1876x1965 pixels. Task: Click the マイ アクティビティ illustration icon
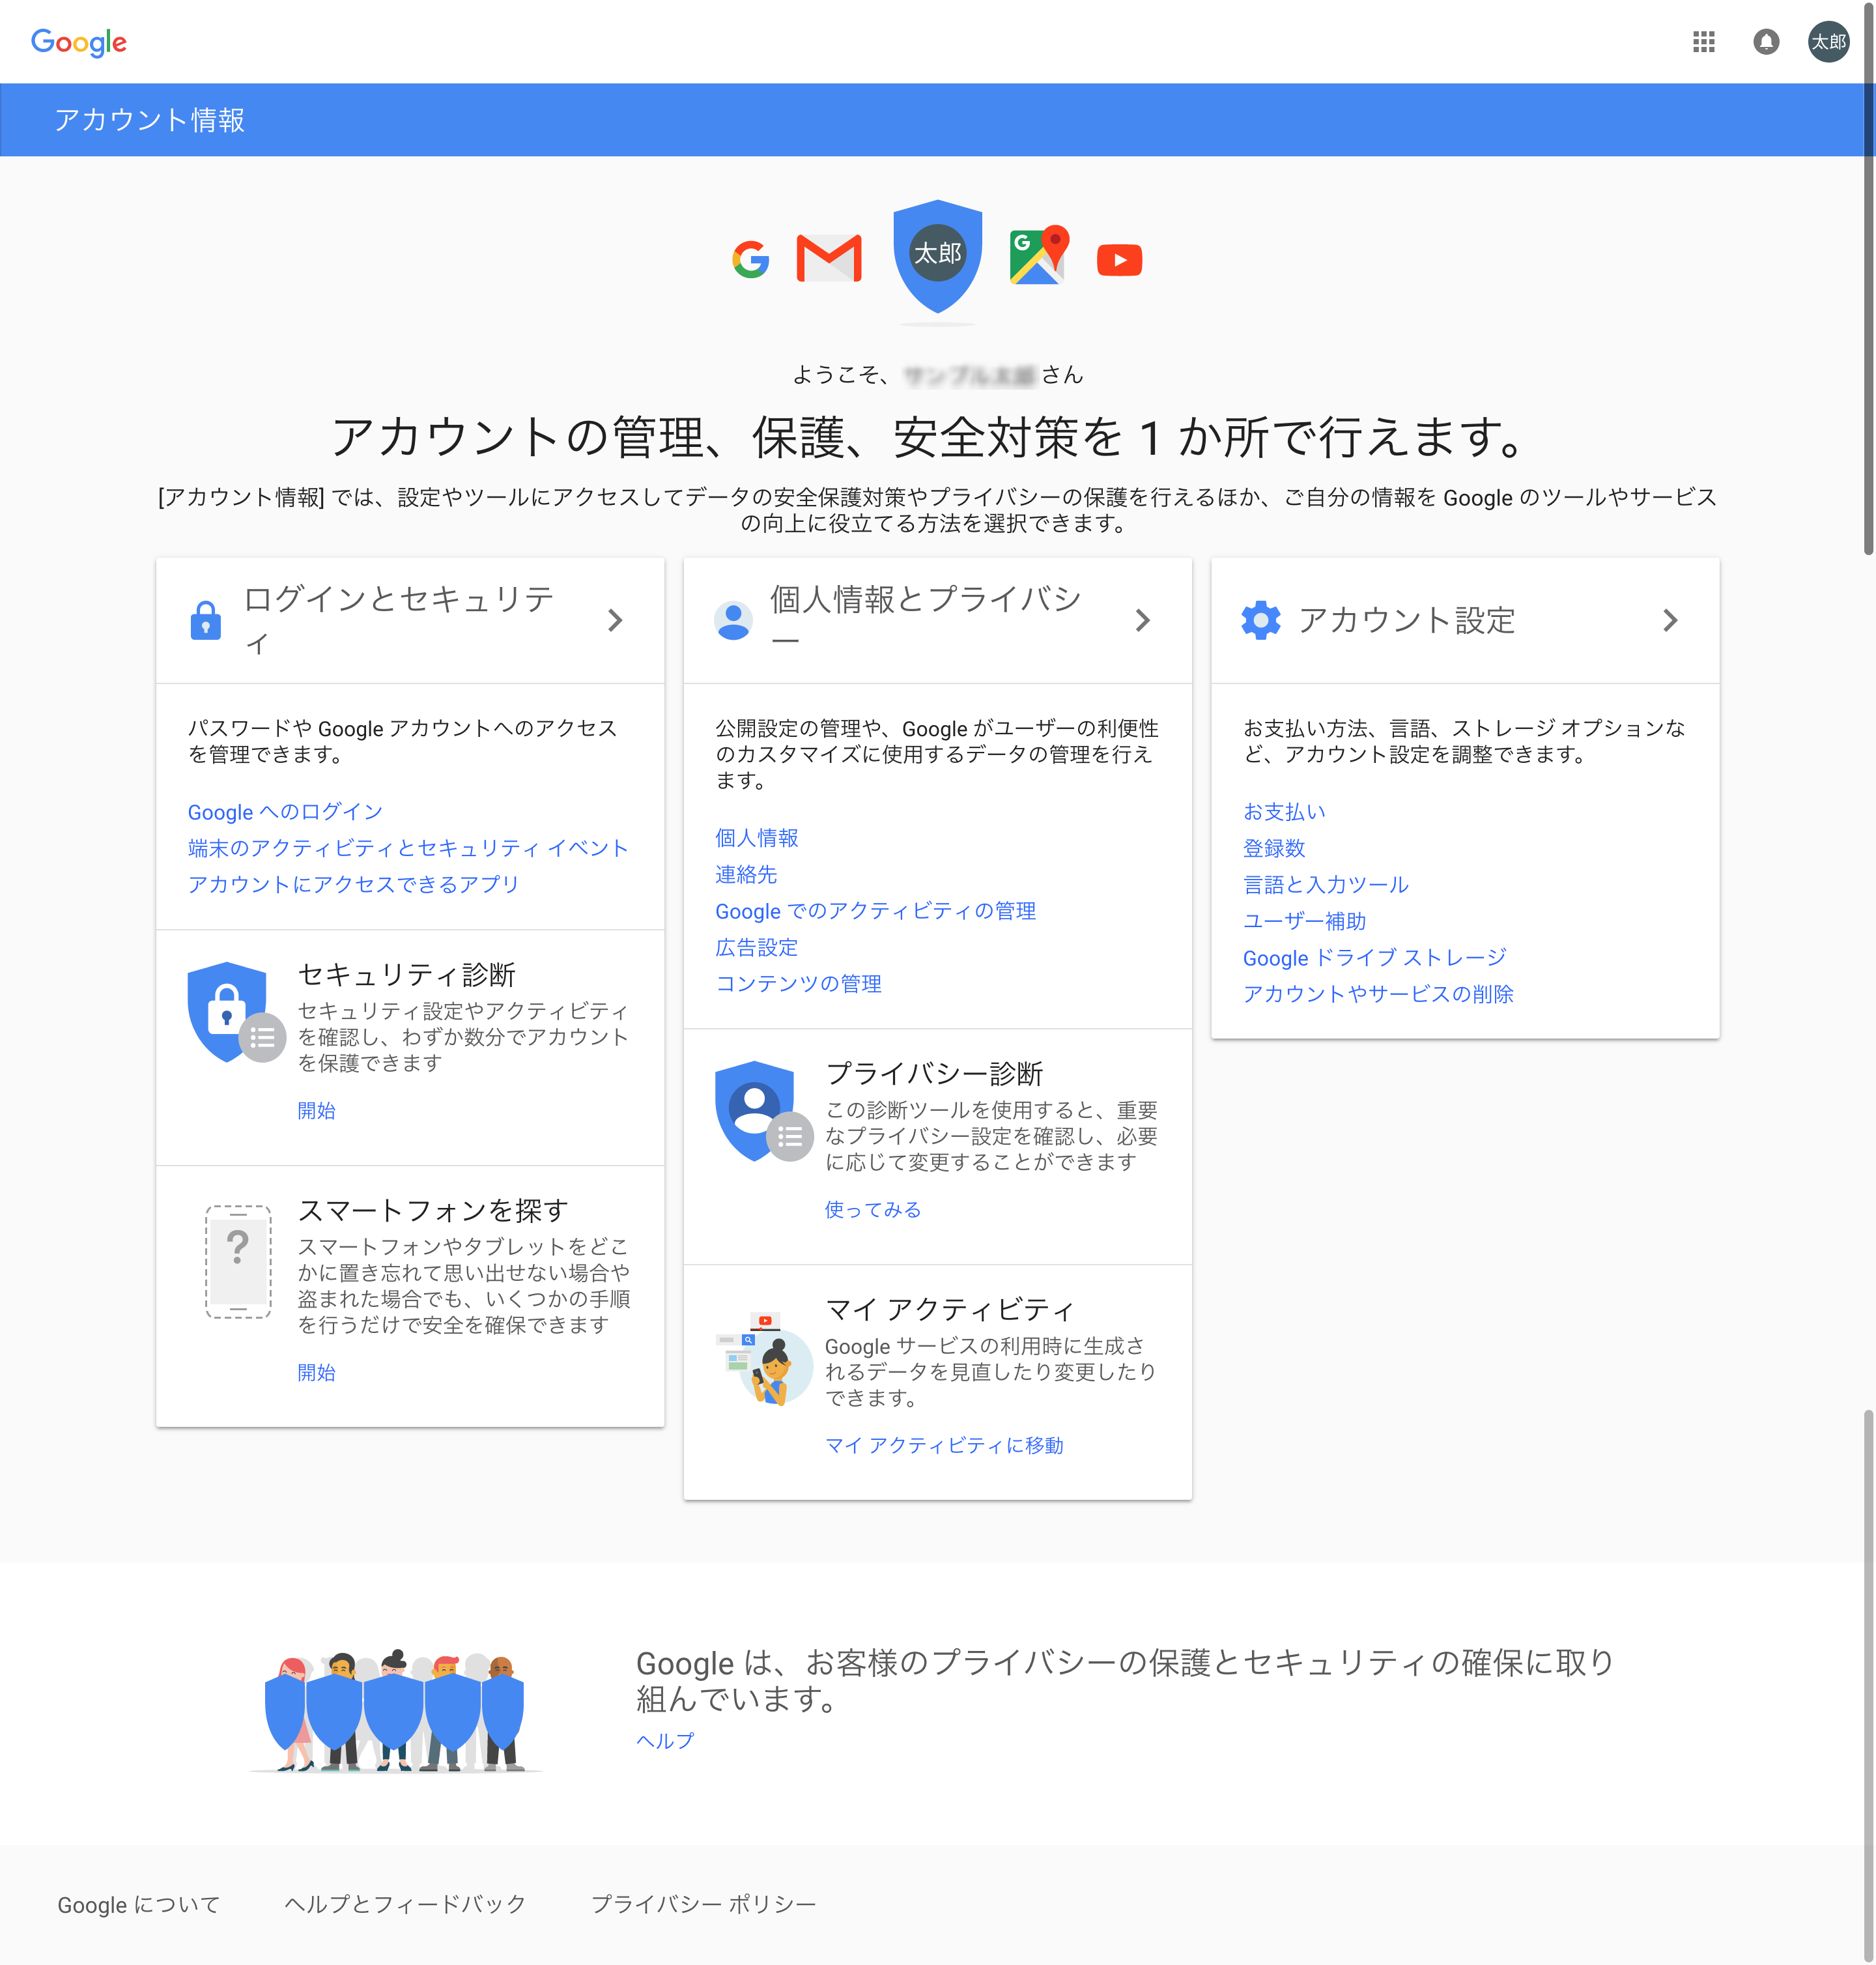click(x=764, y=1359)
